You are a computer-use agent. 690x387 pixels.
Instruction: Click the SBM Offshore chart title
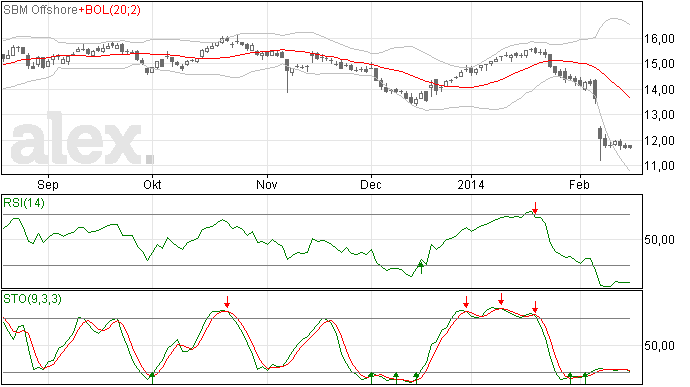pyautogui.click(x=40, y=10)
